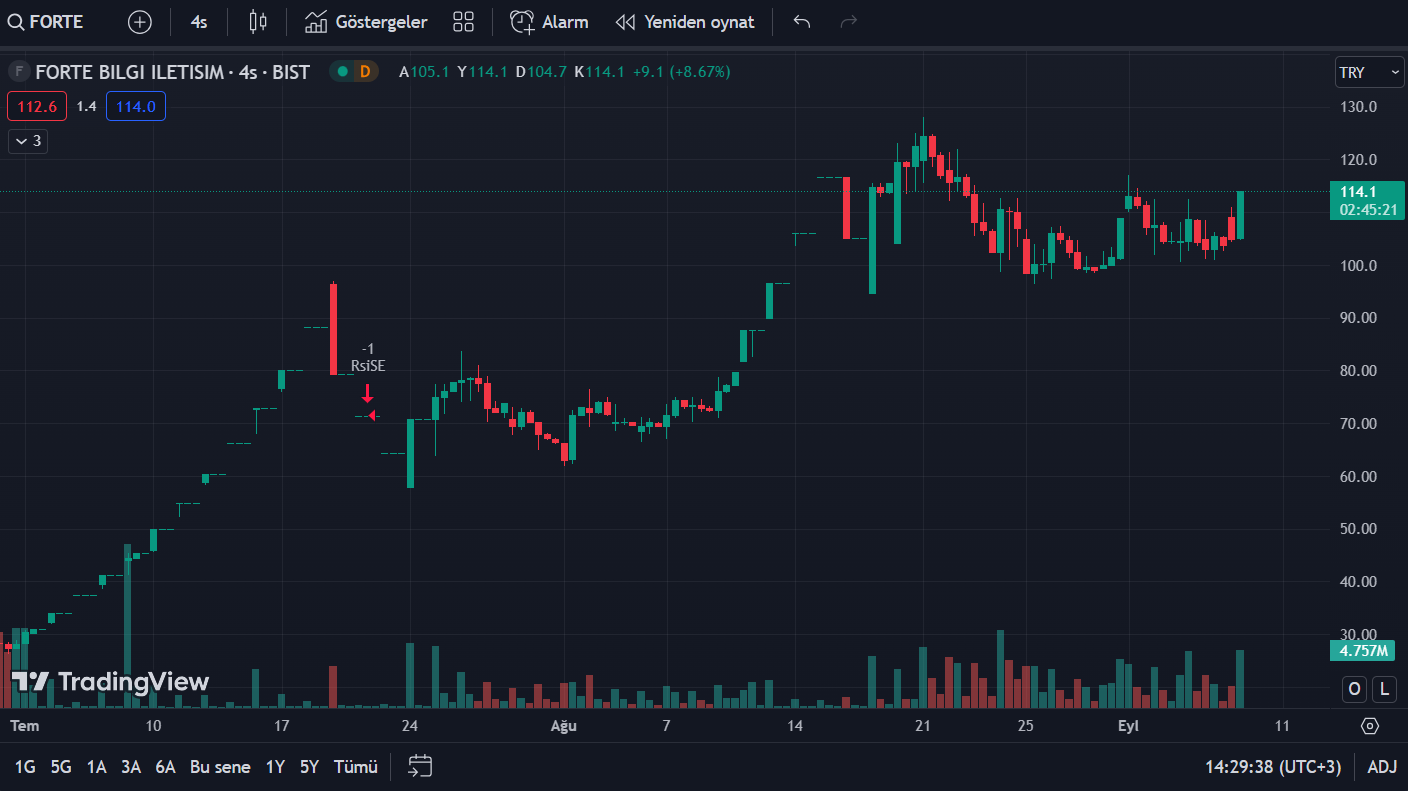This screenshot has width=1408, height=791.
Task: Click the Eyl month label on time axis
Action: click(x=1128, y=726)
